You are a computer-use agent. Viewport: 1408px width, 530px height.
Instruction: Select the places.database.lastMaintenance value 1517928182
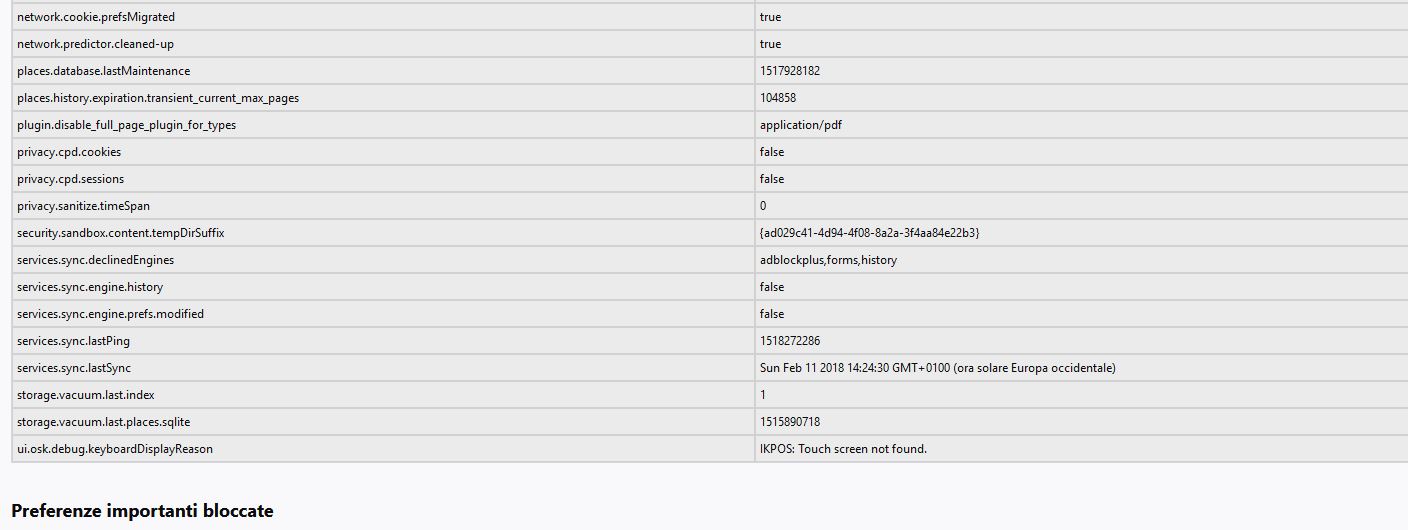790,71
